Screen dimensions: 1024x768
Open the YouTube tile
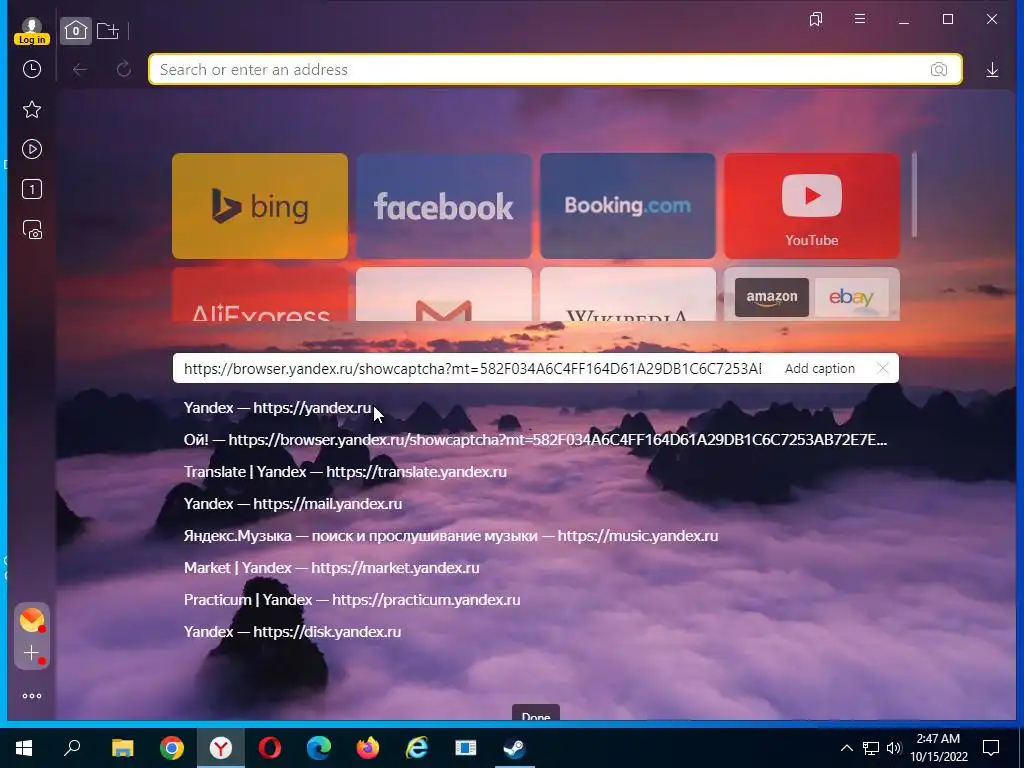click(812, 206)
